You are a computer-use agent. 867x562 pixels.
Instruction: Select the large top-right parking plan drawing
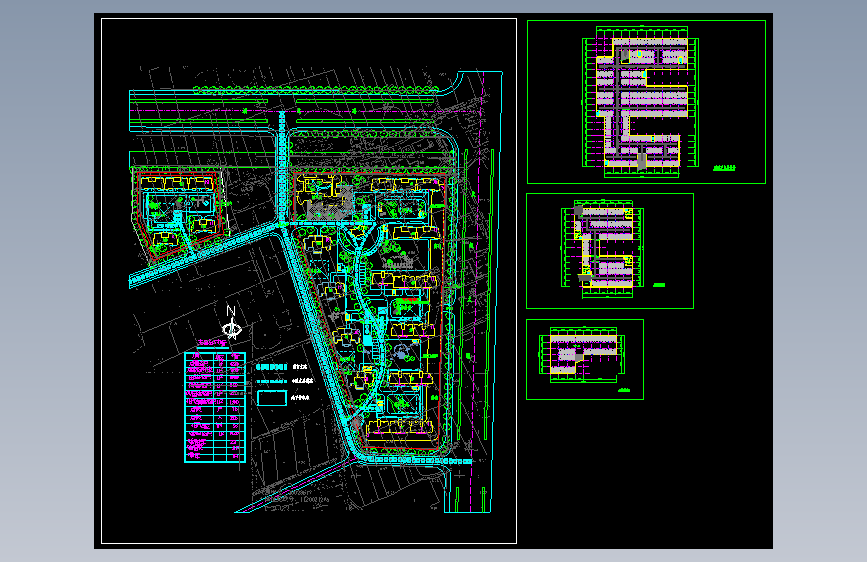click(640, 102)
